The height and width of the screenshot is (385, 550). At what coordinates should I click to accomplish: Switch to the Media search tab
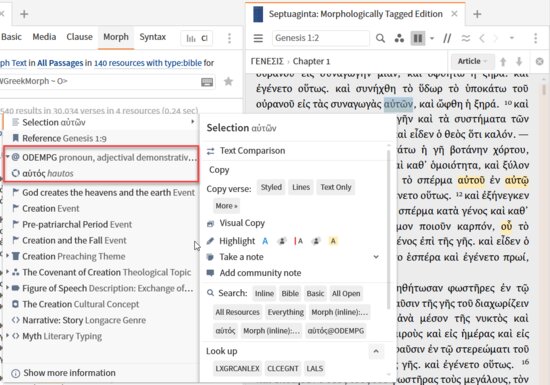44,37
